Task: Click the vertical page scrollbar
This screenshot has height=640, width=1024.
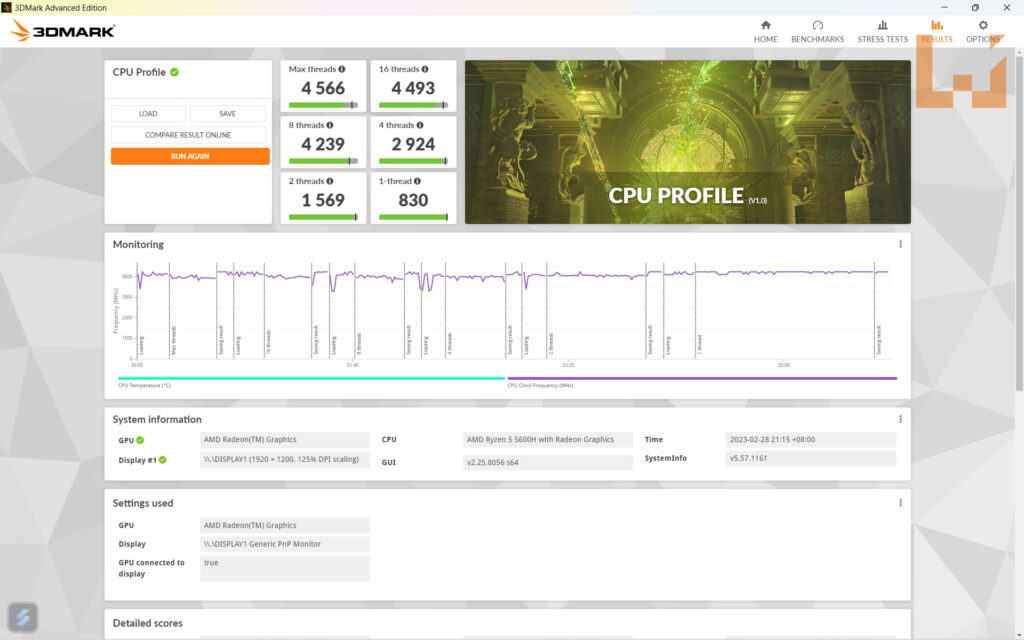Action: [1018, 200]
